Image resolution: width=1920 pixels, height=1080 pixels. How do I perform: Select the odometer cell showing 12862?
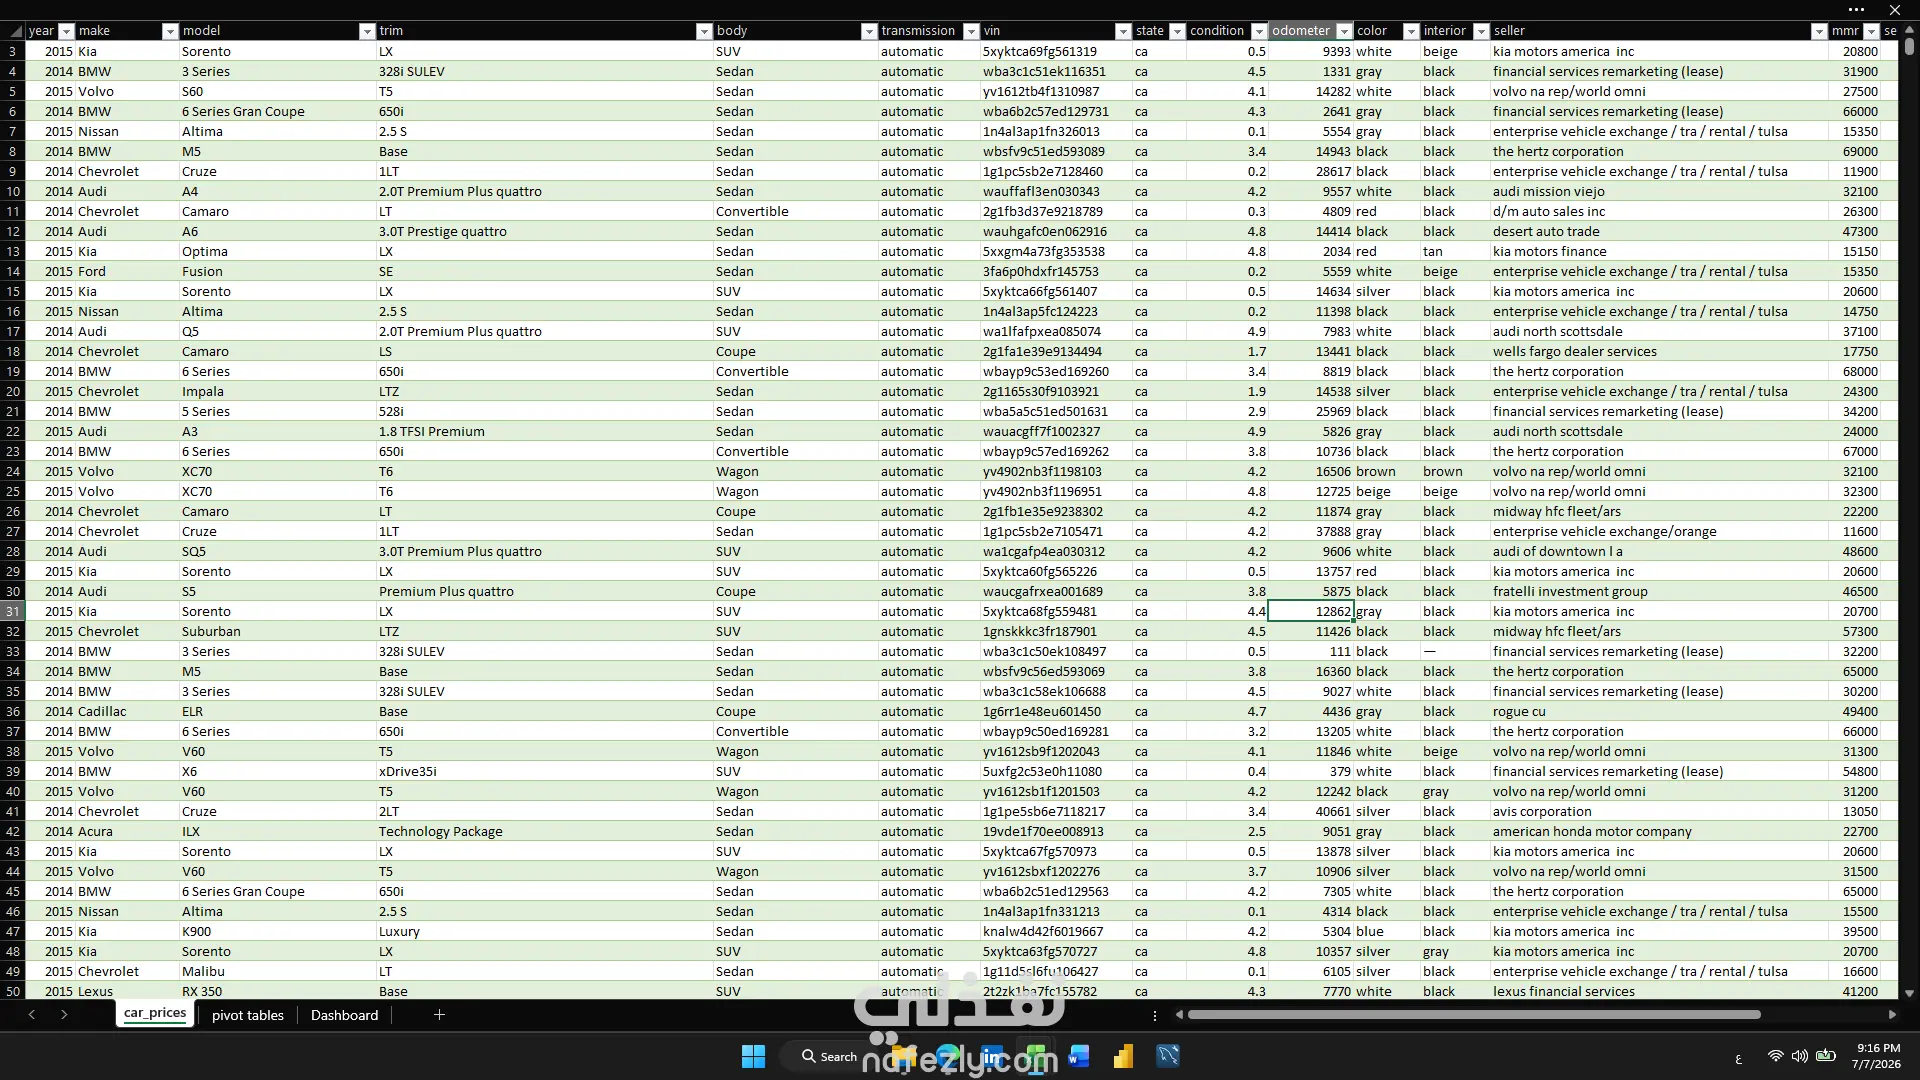click(x=1310, y=611)
